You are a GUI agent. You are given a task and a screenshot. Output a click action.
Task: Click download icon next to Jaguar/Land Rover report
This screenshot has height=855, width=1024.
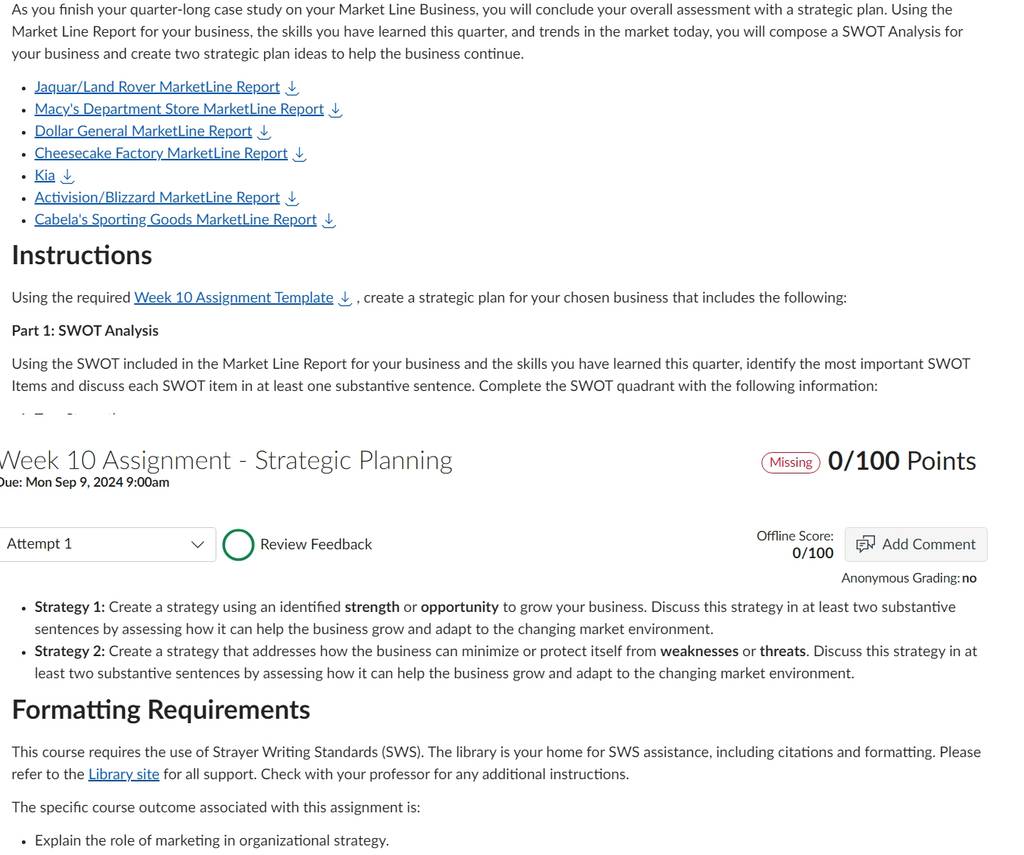[293, 88]
